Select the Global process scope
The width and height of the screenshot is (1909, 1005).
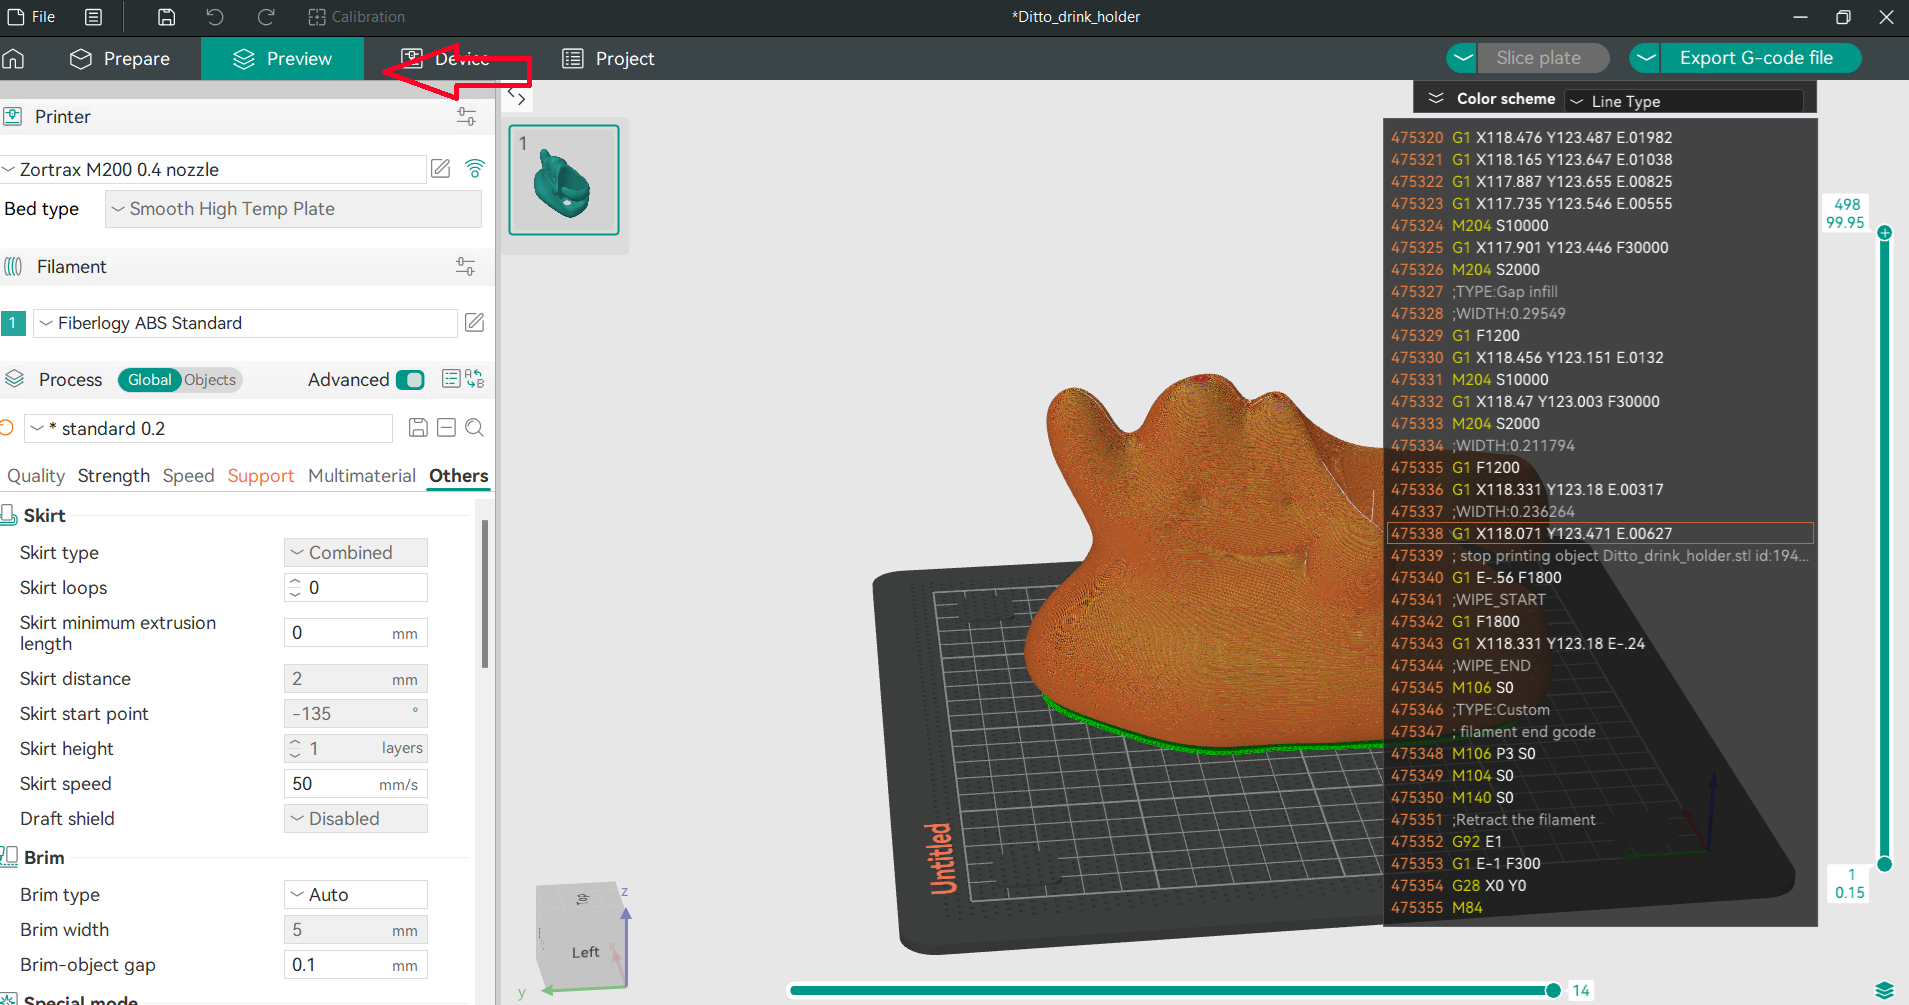(149, 380)
